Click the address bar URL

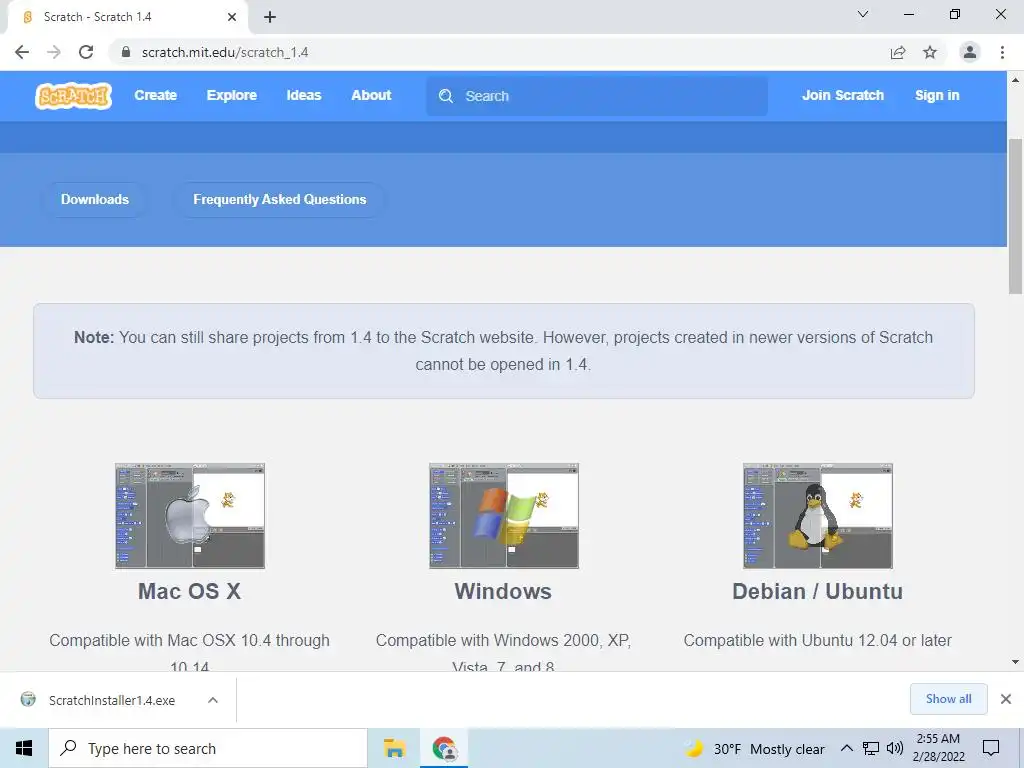pos(225,52)
